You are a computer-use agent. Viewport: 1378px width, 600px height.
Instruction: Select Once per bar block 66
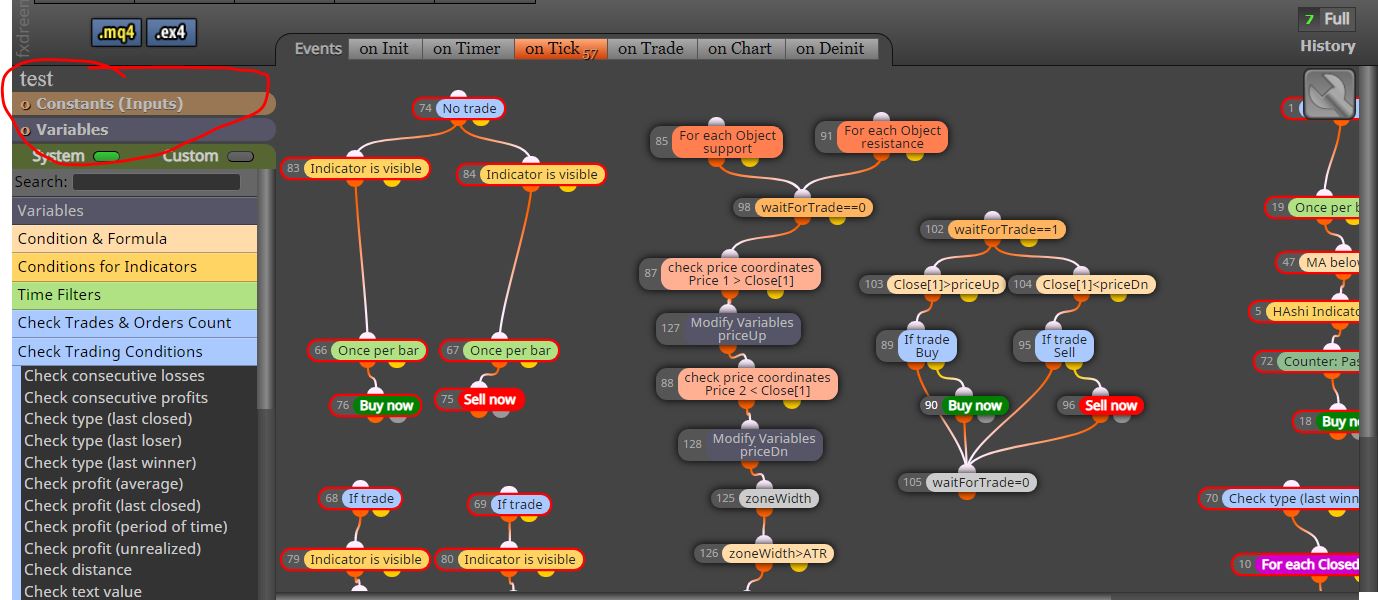(x=368, y=351)
